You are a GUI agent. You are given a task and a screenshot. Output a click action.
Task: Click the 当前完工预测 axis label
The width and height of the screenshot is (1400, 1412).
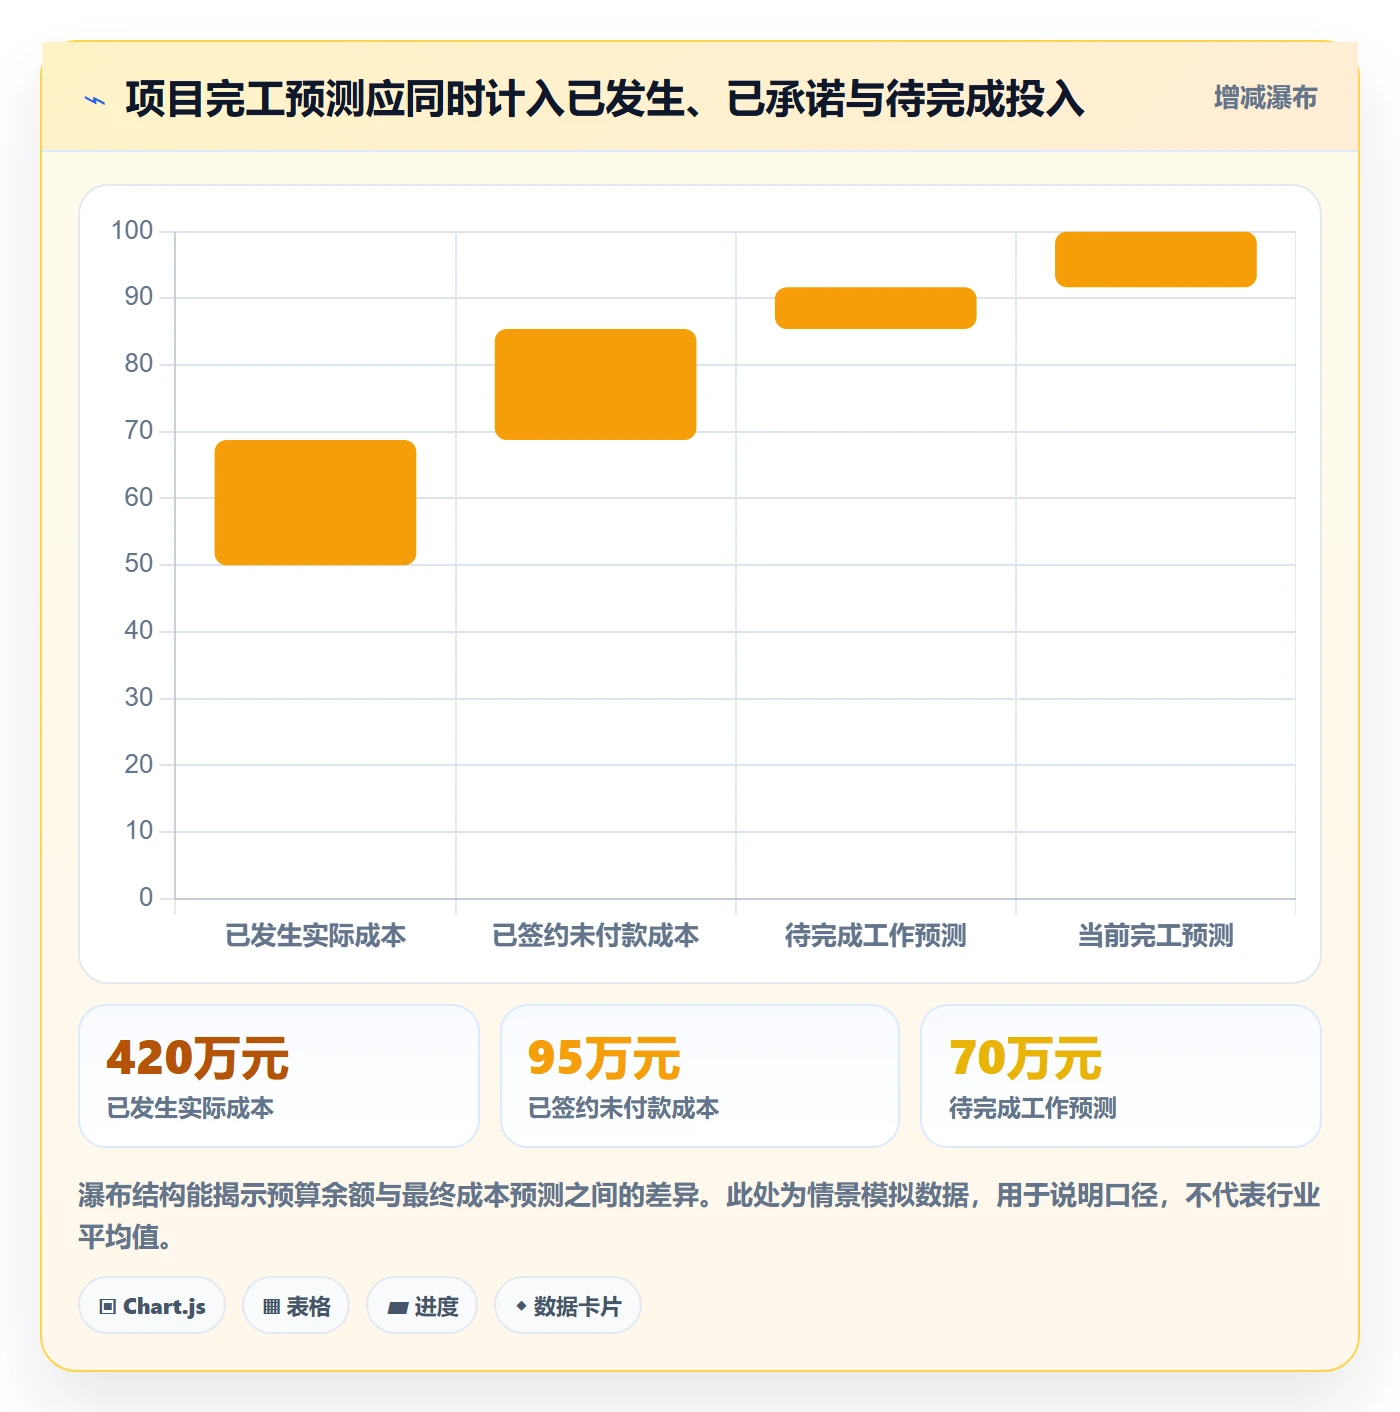tap(1155, 936)
